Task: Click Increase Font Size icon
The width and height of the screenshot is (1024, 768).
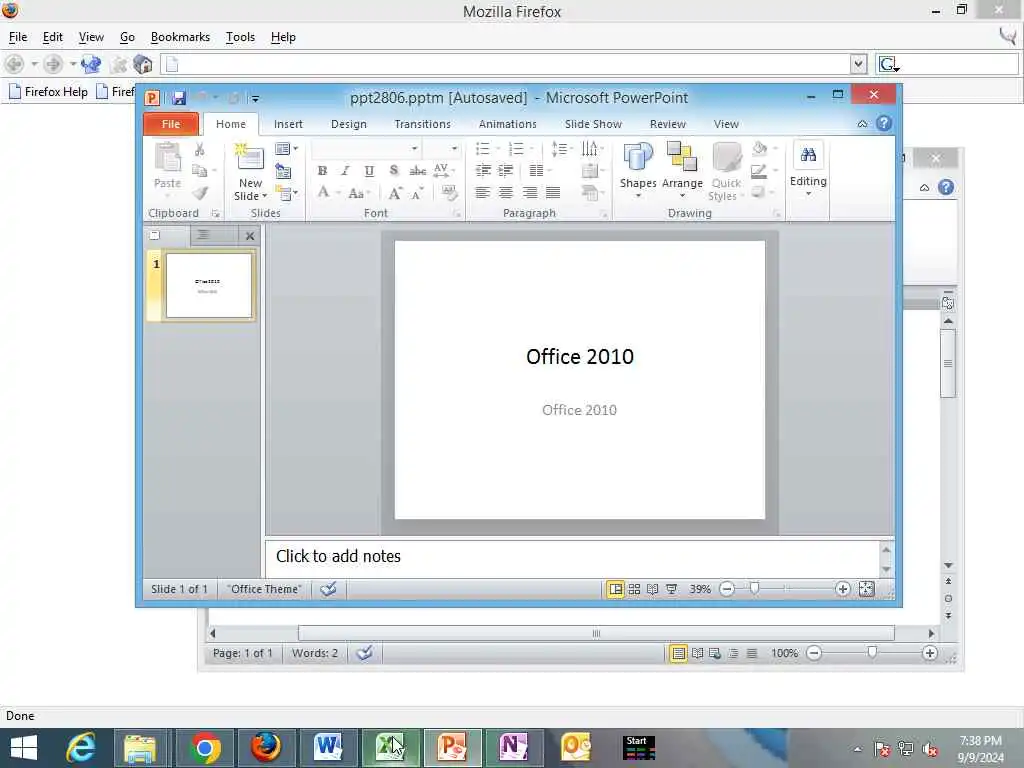Action: pos(395,193)
